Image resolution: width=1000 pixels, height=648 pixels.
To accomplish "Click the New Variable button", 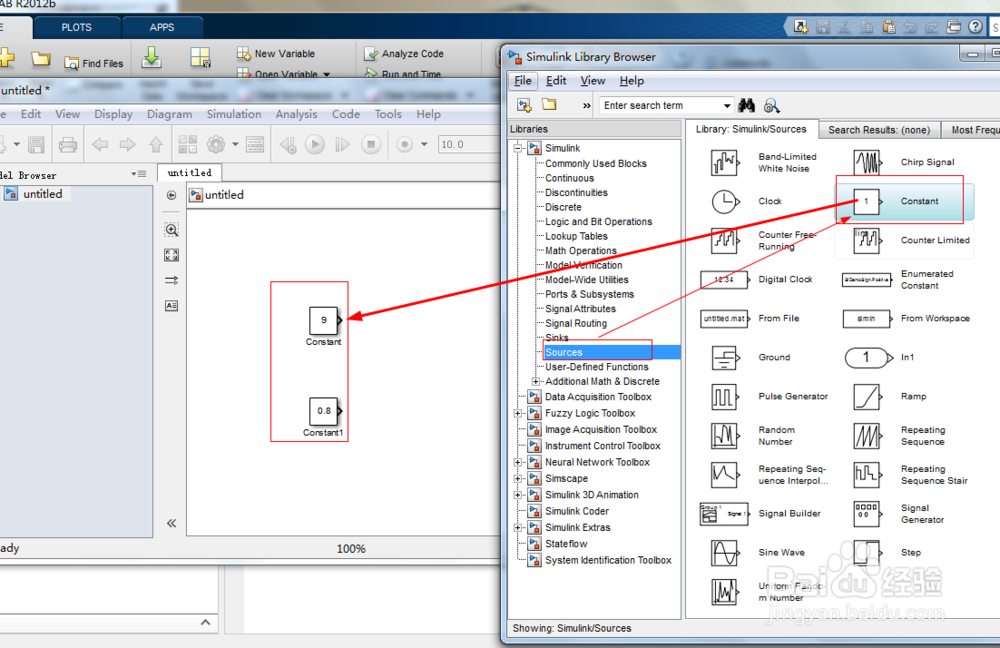I will pos(276,54).
